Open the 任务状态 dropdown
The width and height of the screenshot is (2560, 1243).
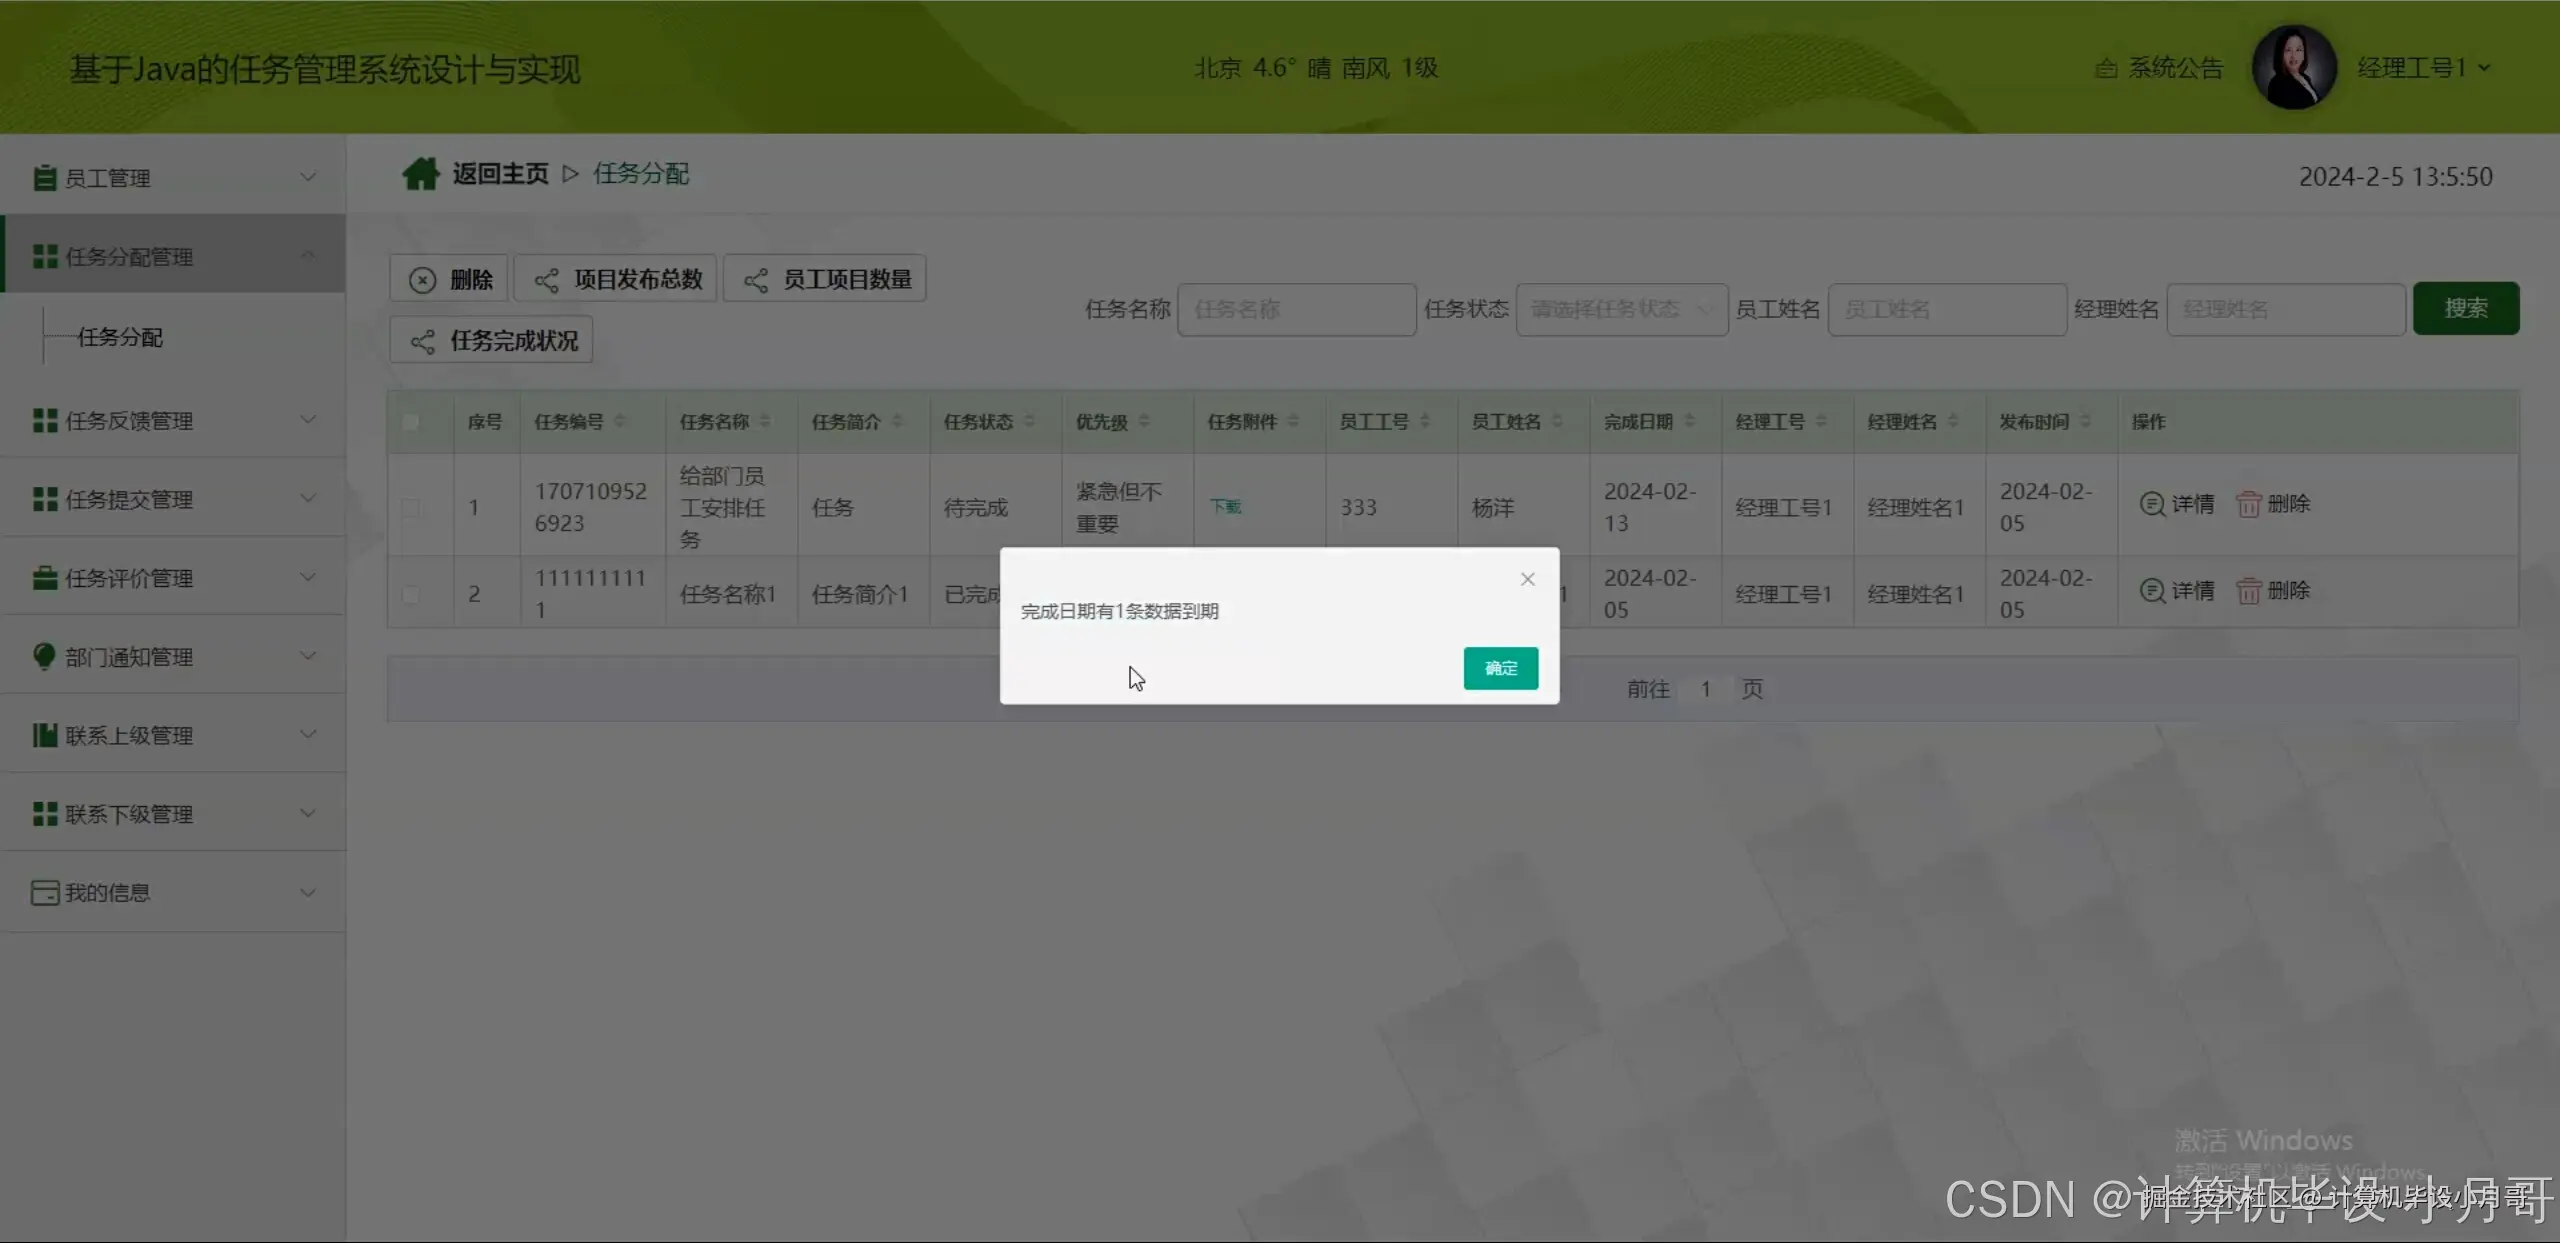[x=1621, y=309]
